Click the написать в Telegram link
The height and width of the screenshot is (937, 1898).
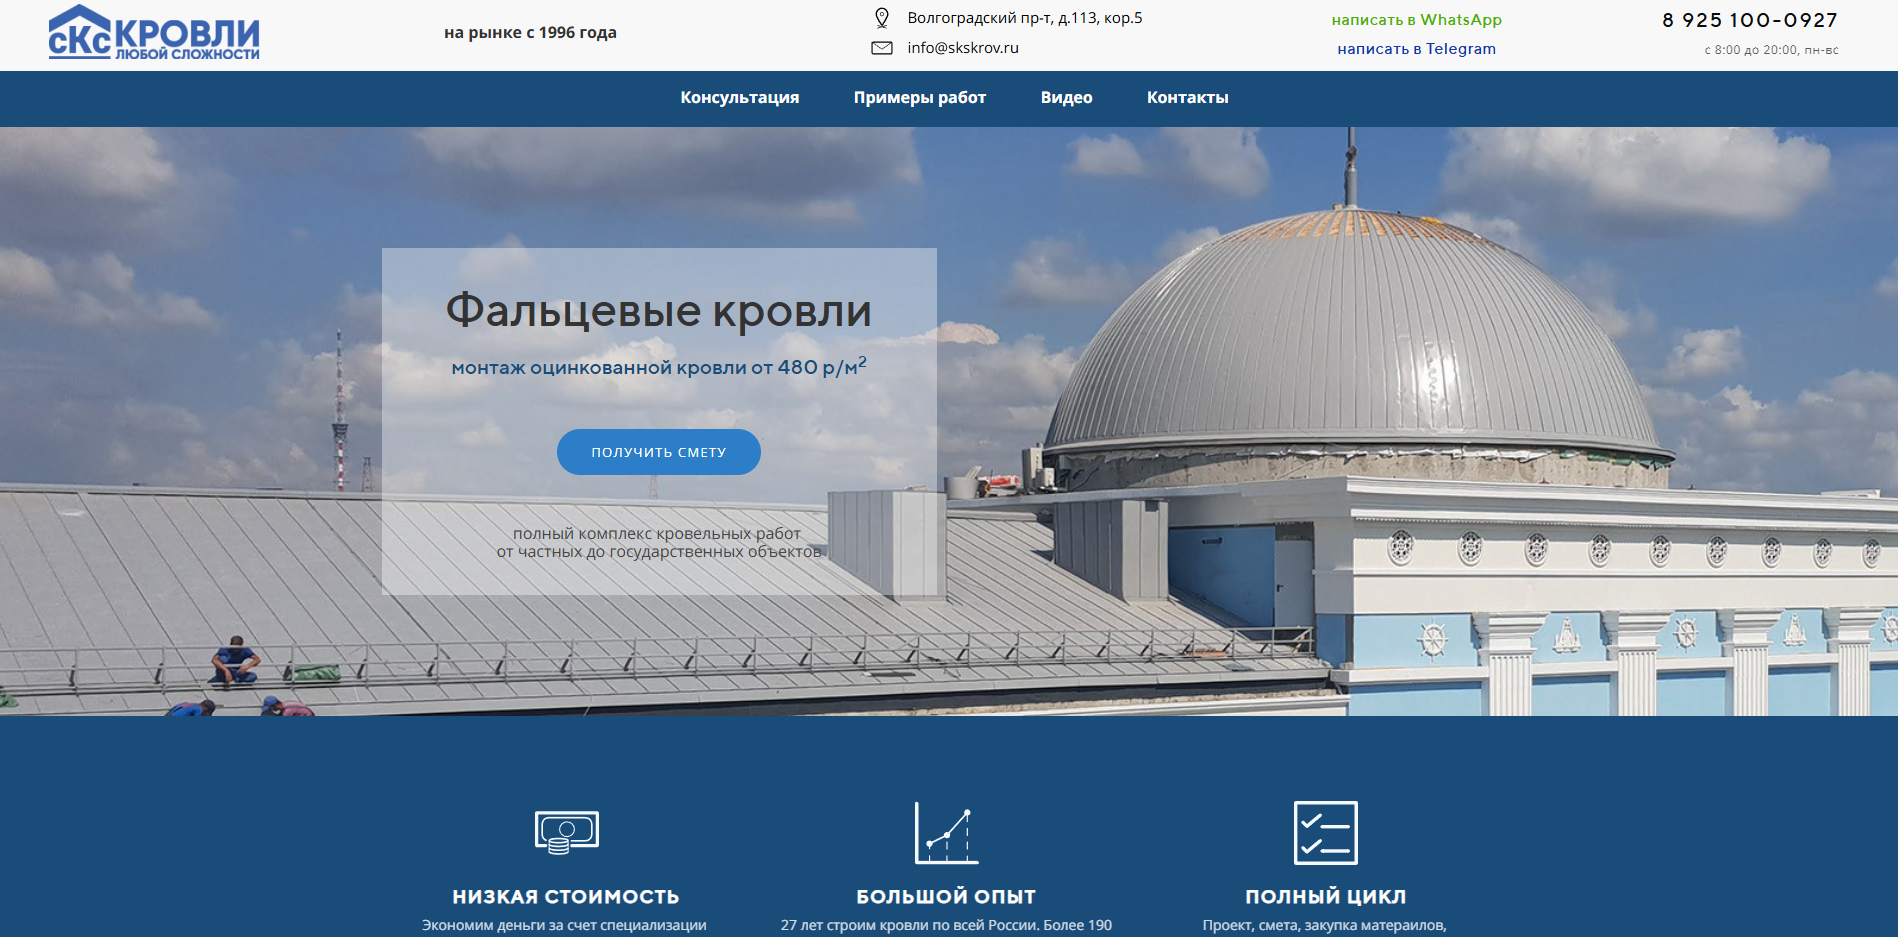tap(1416, 48)
